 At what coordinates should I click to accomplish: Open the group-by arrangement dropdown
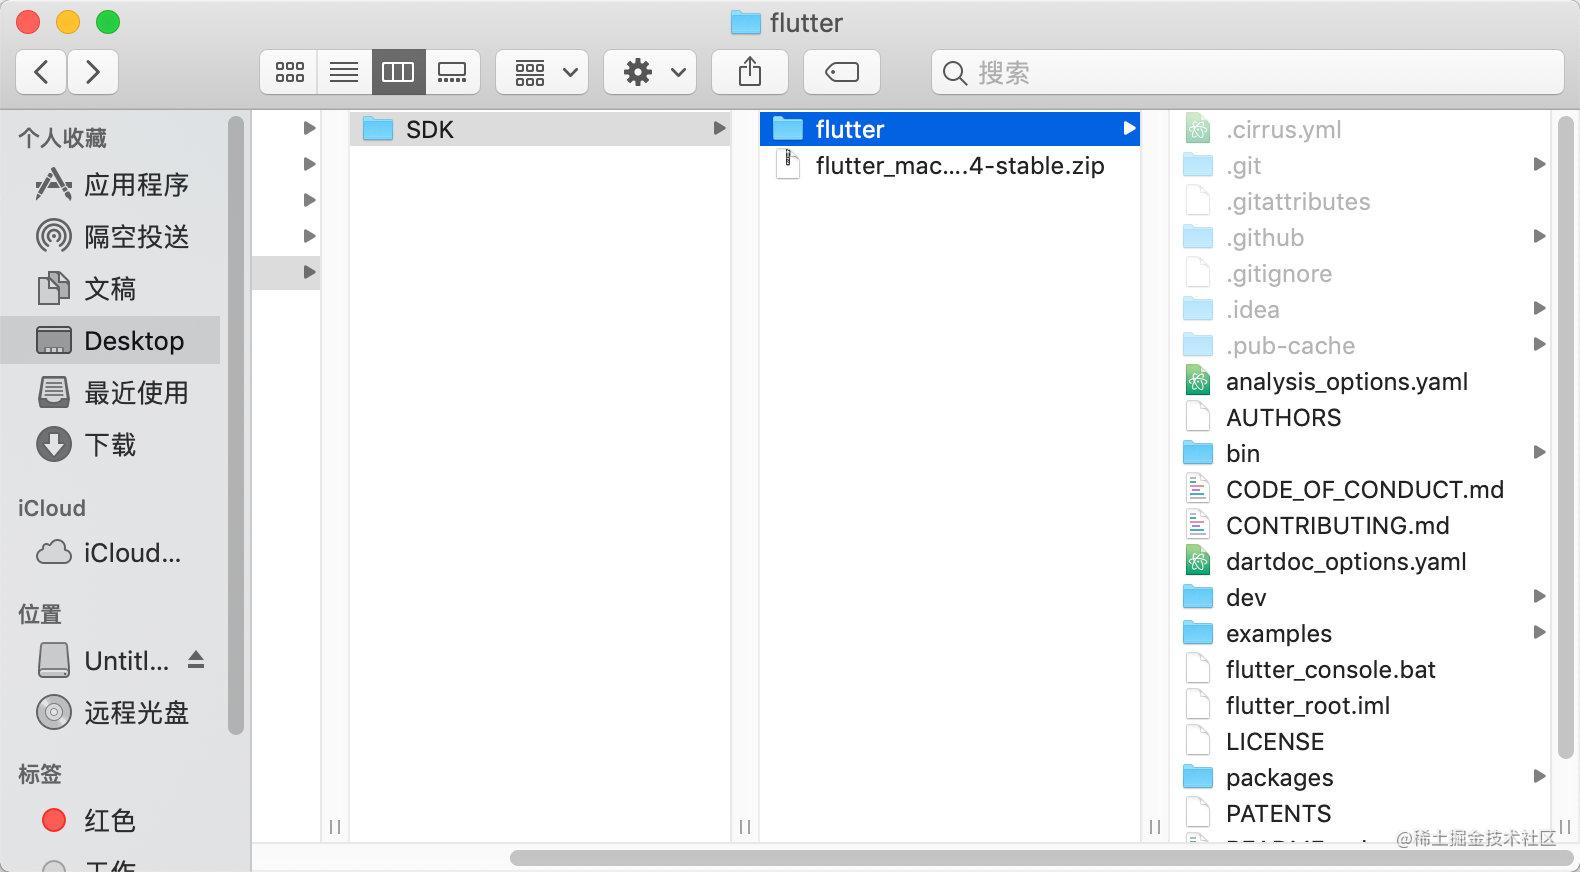(x=542, y=72)
